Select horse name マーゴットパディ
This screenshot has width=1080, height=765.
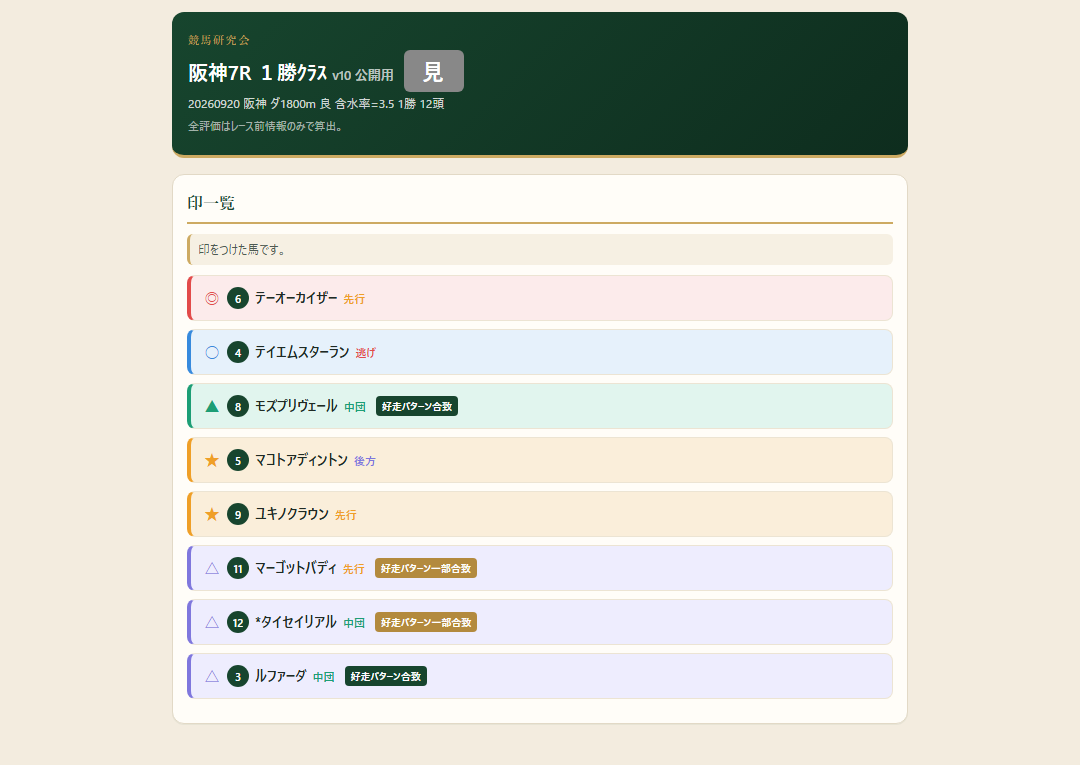[x=295, y=567]
